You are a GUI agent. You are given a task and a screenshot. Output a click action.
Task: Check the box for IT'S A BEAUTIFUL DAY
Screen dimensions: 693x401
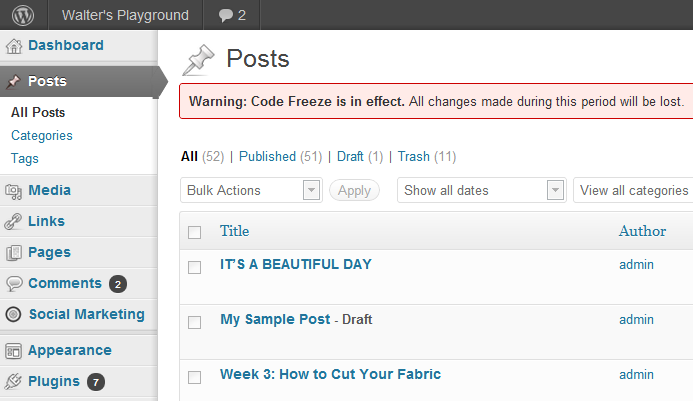(x=194, y=267)
